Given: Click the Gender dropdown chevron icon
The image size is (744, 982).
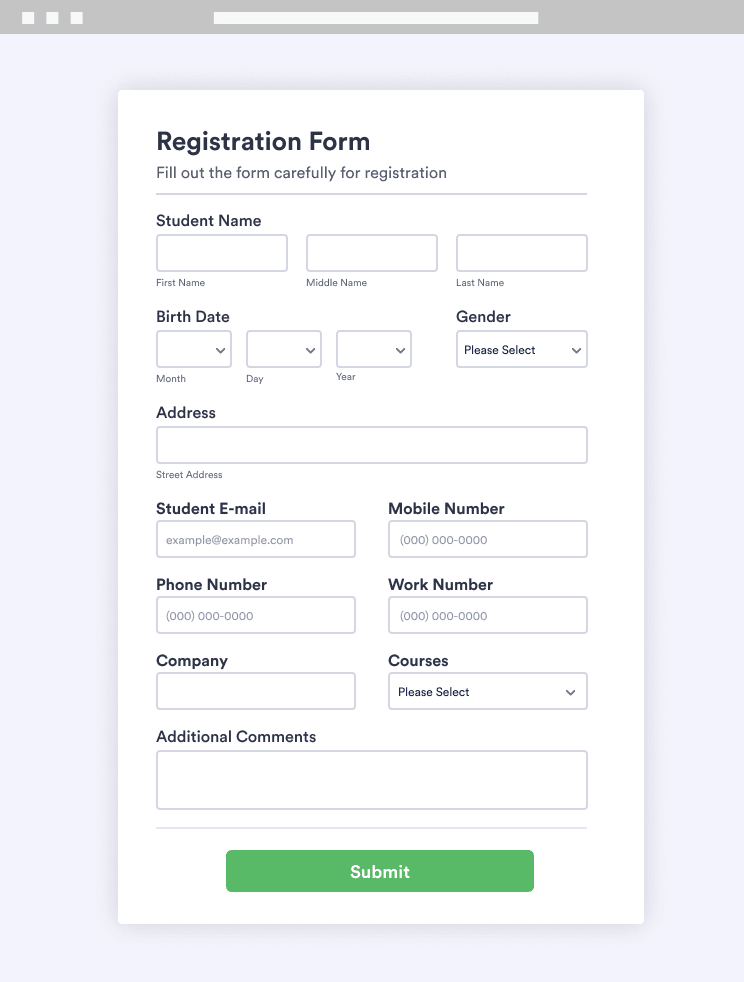Looking at the screenshot, I should tap(577, 349).
